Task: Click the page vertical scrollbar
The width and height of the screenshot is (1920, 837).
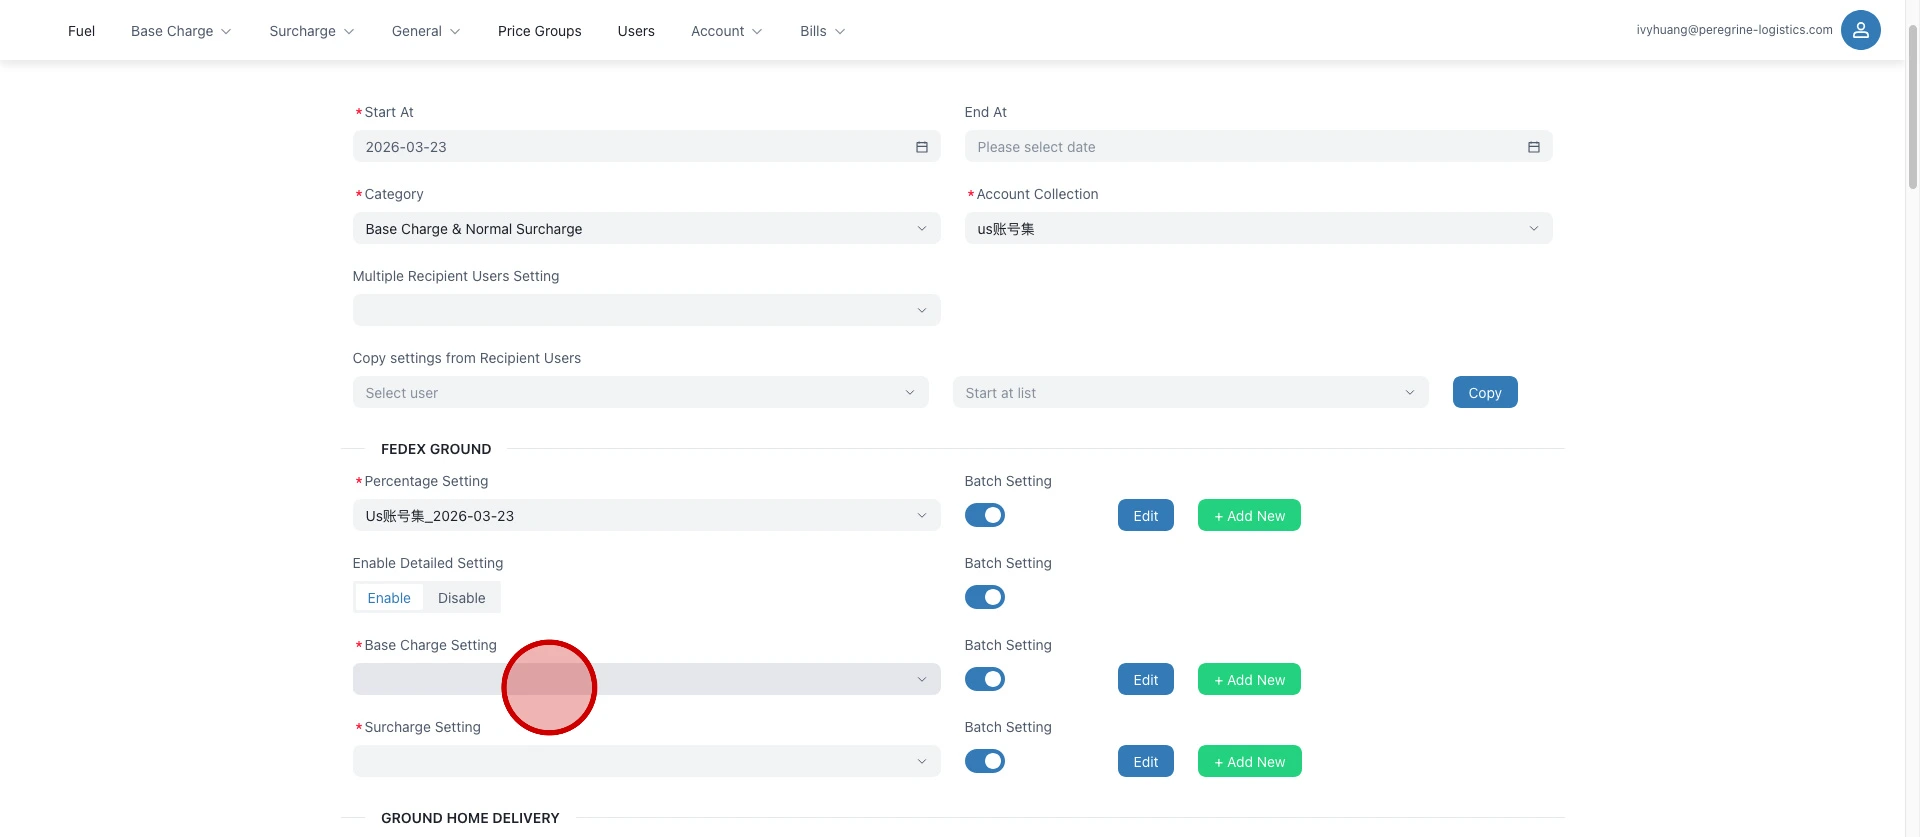Action: [x=1912, y=110]
